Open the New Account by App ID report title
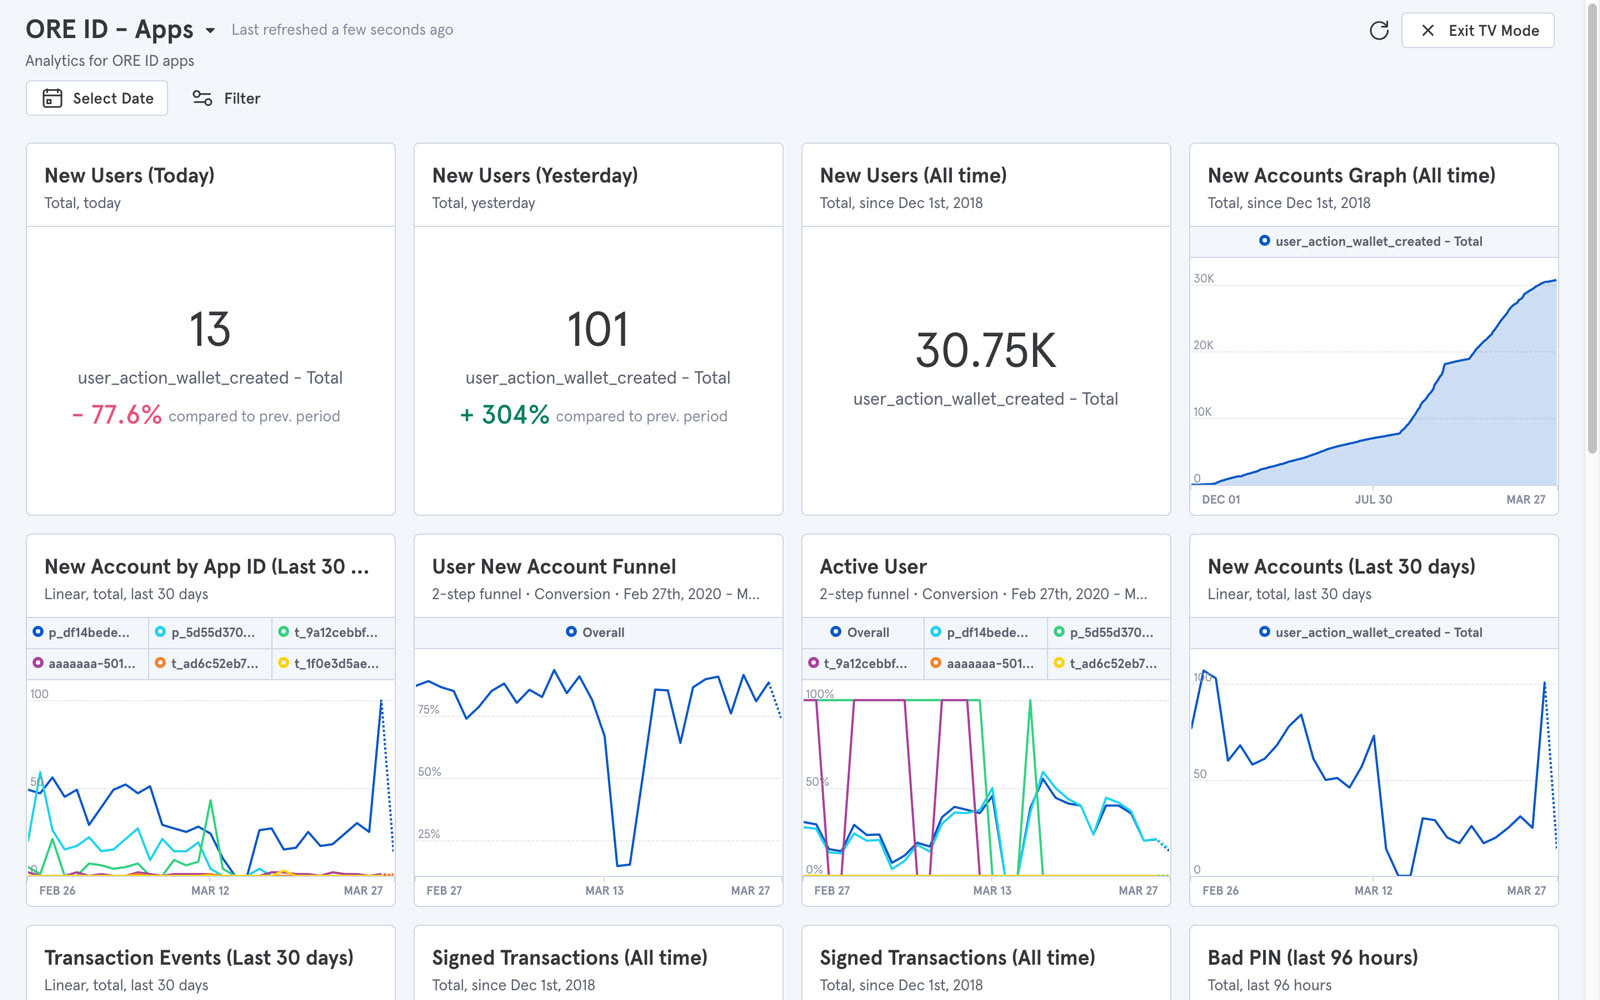Image resolution: width=1600 pixels, height=1000 pixels. click(207, 566)
